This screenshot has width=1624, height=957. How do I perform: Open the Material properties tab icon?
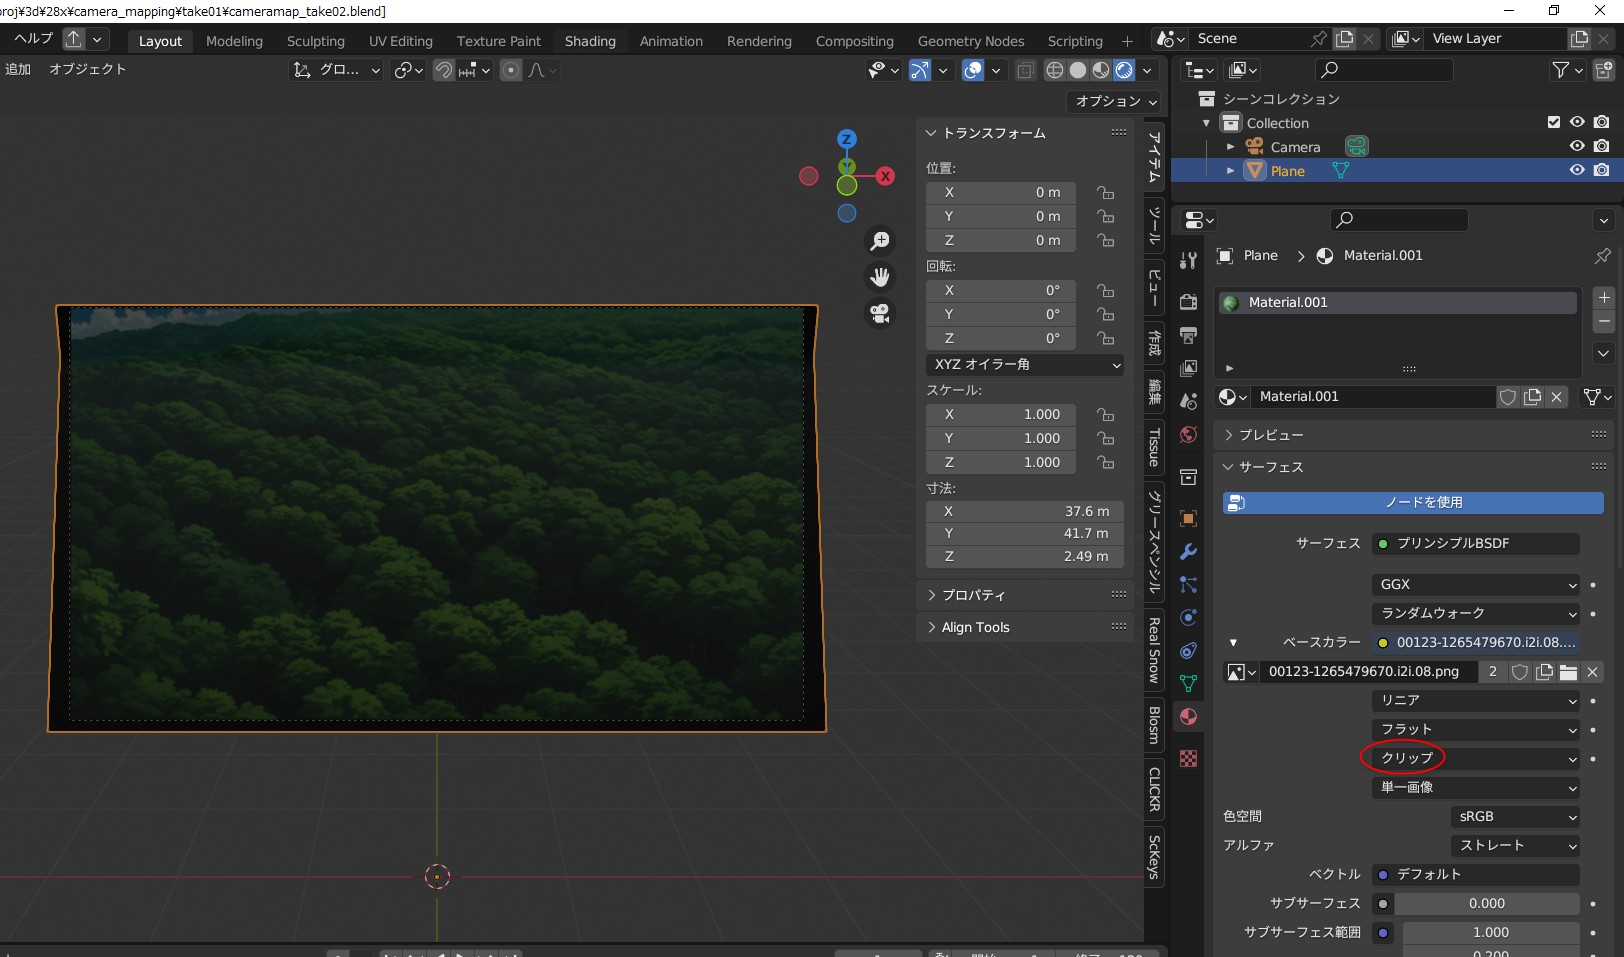(1188, 717)
